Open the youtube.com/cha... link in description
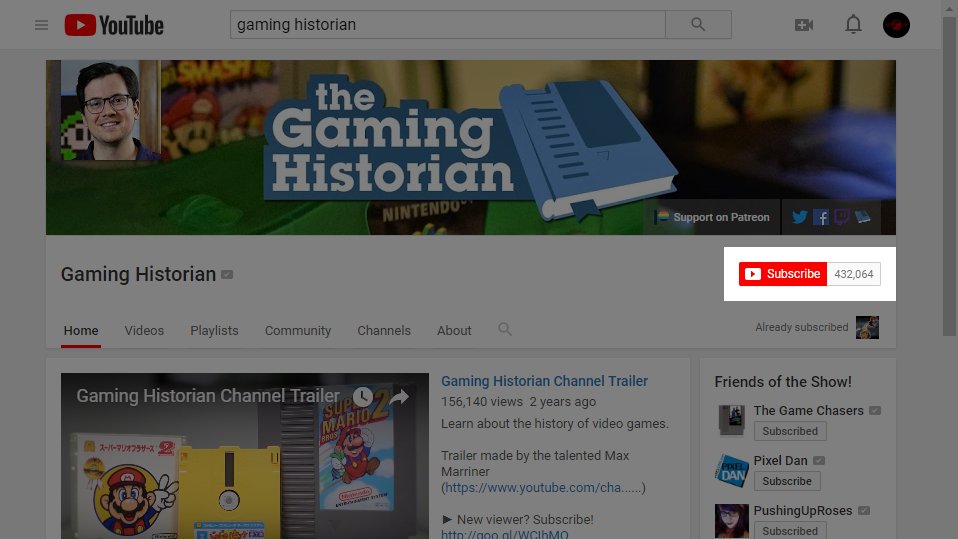Viewport: 958px width, 539px height. [x=543, y=488]
